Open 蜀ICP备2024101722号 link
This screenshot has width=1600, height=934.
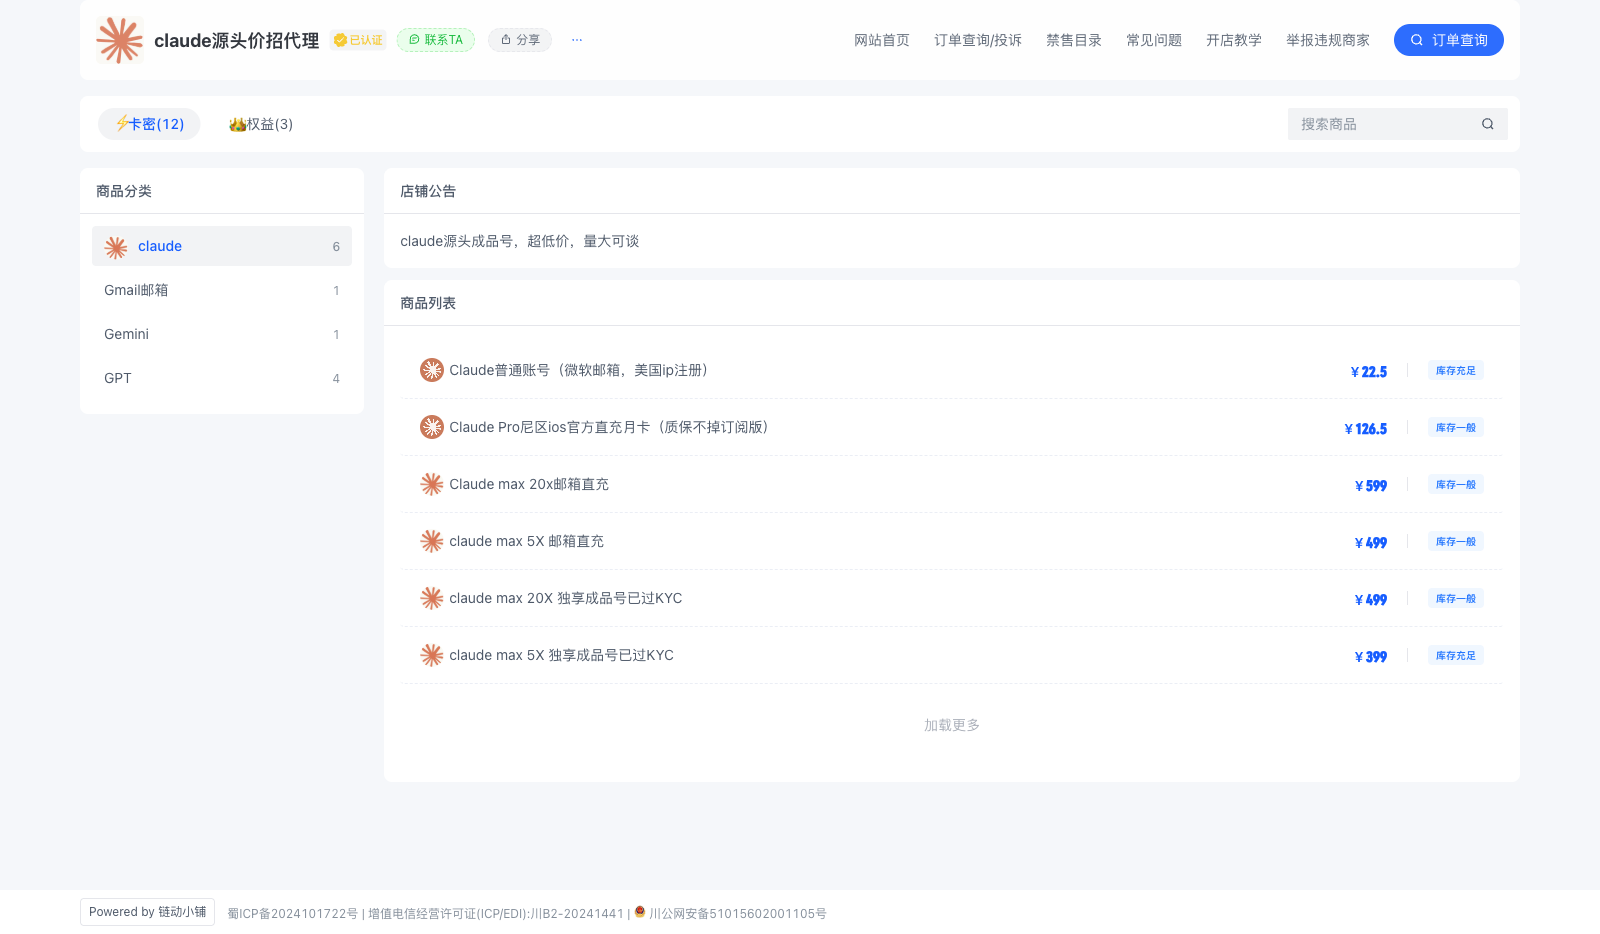tap(293, 913)
